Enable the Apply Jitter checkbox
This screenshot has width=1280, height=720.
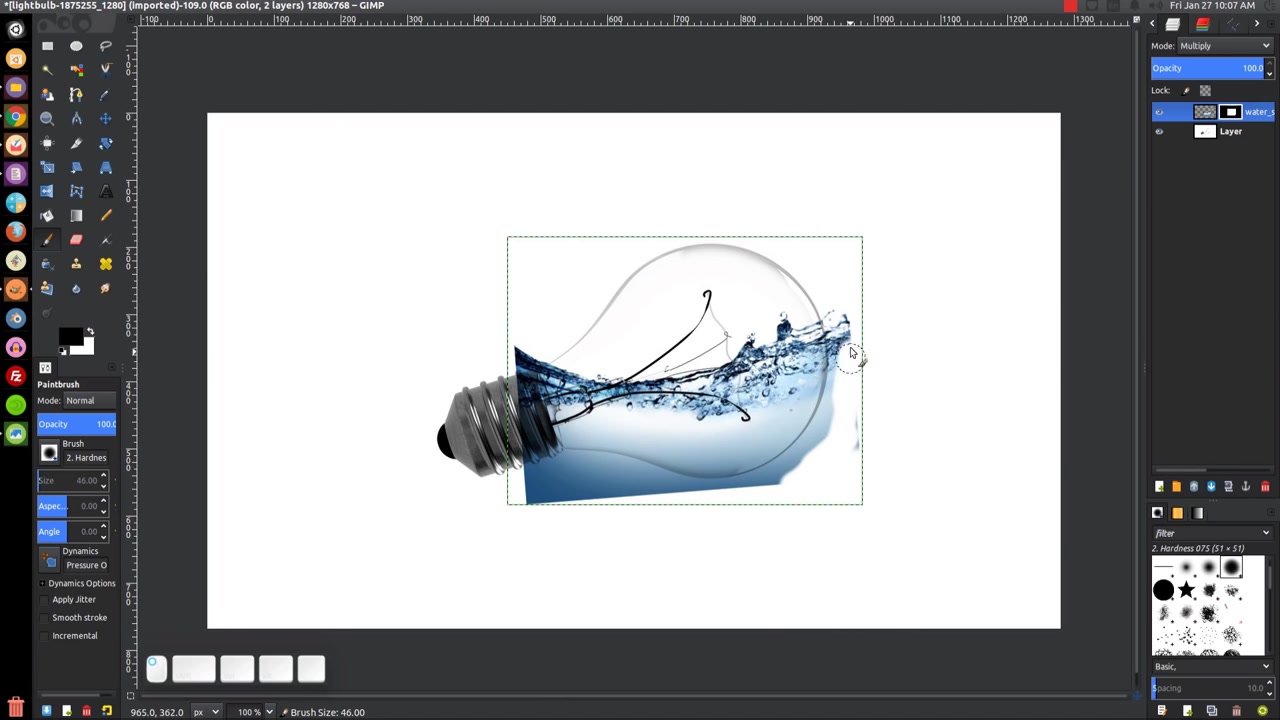point(45,600)
